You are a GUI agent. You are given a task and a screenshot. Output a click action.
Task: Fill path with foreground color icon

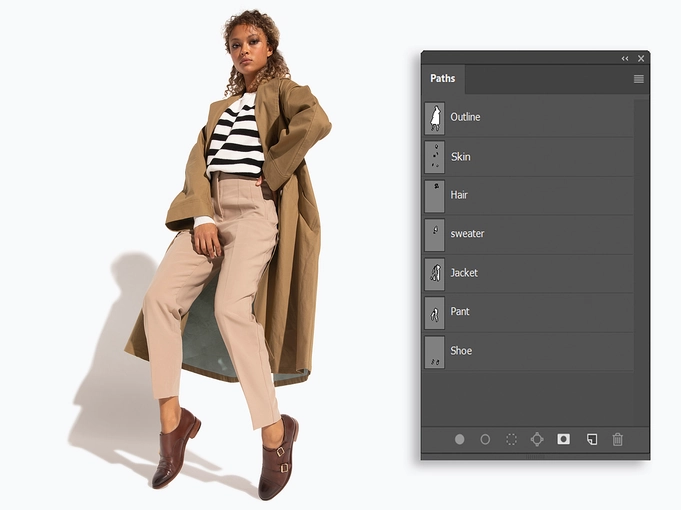tap(460, 439)
